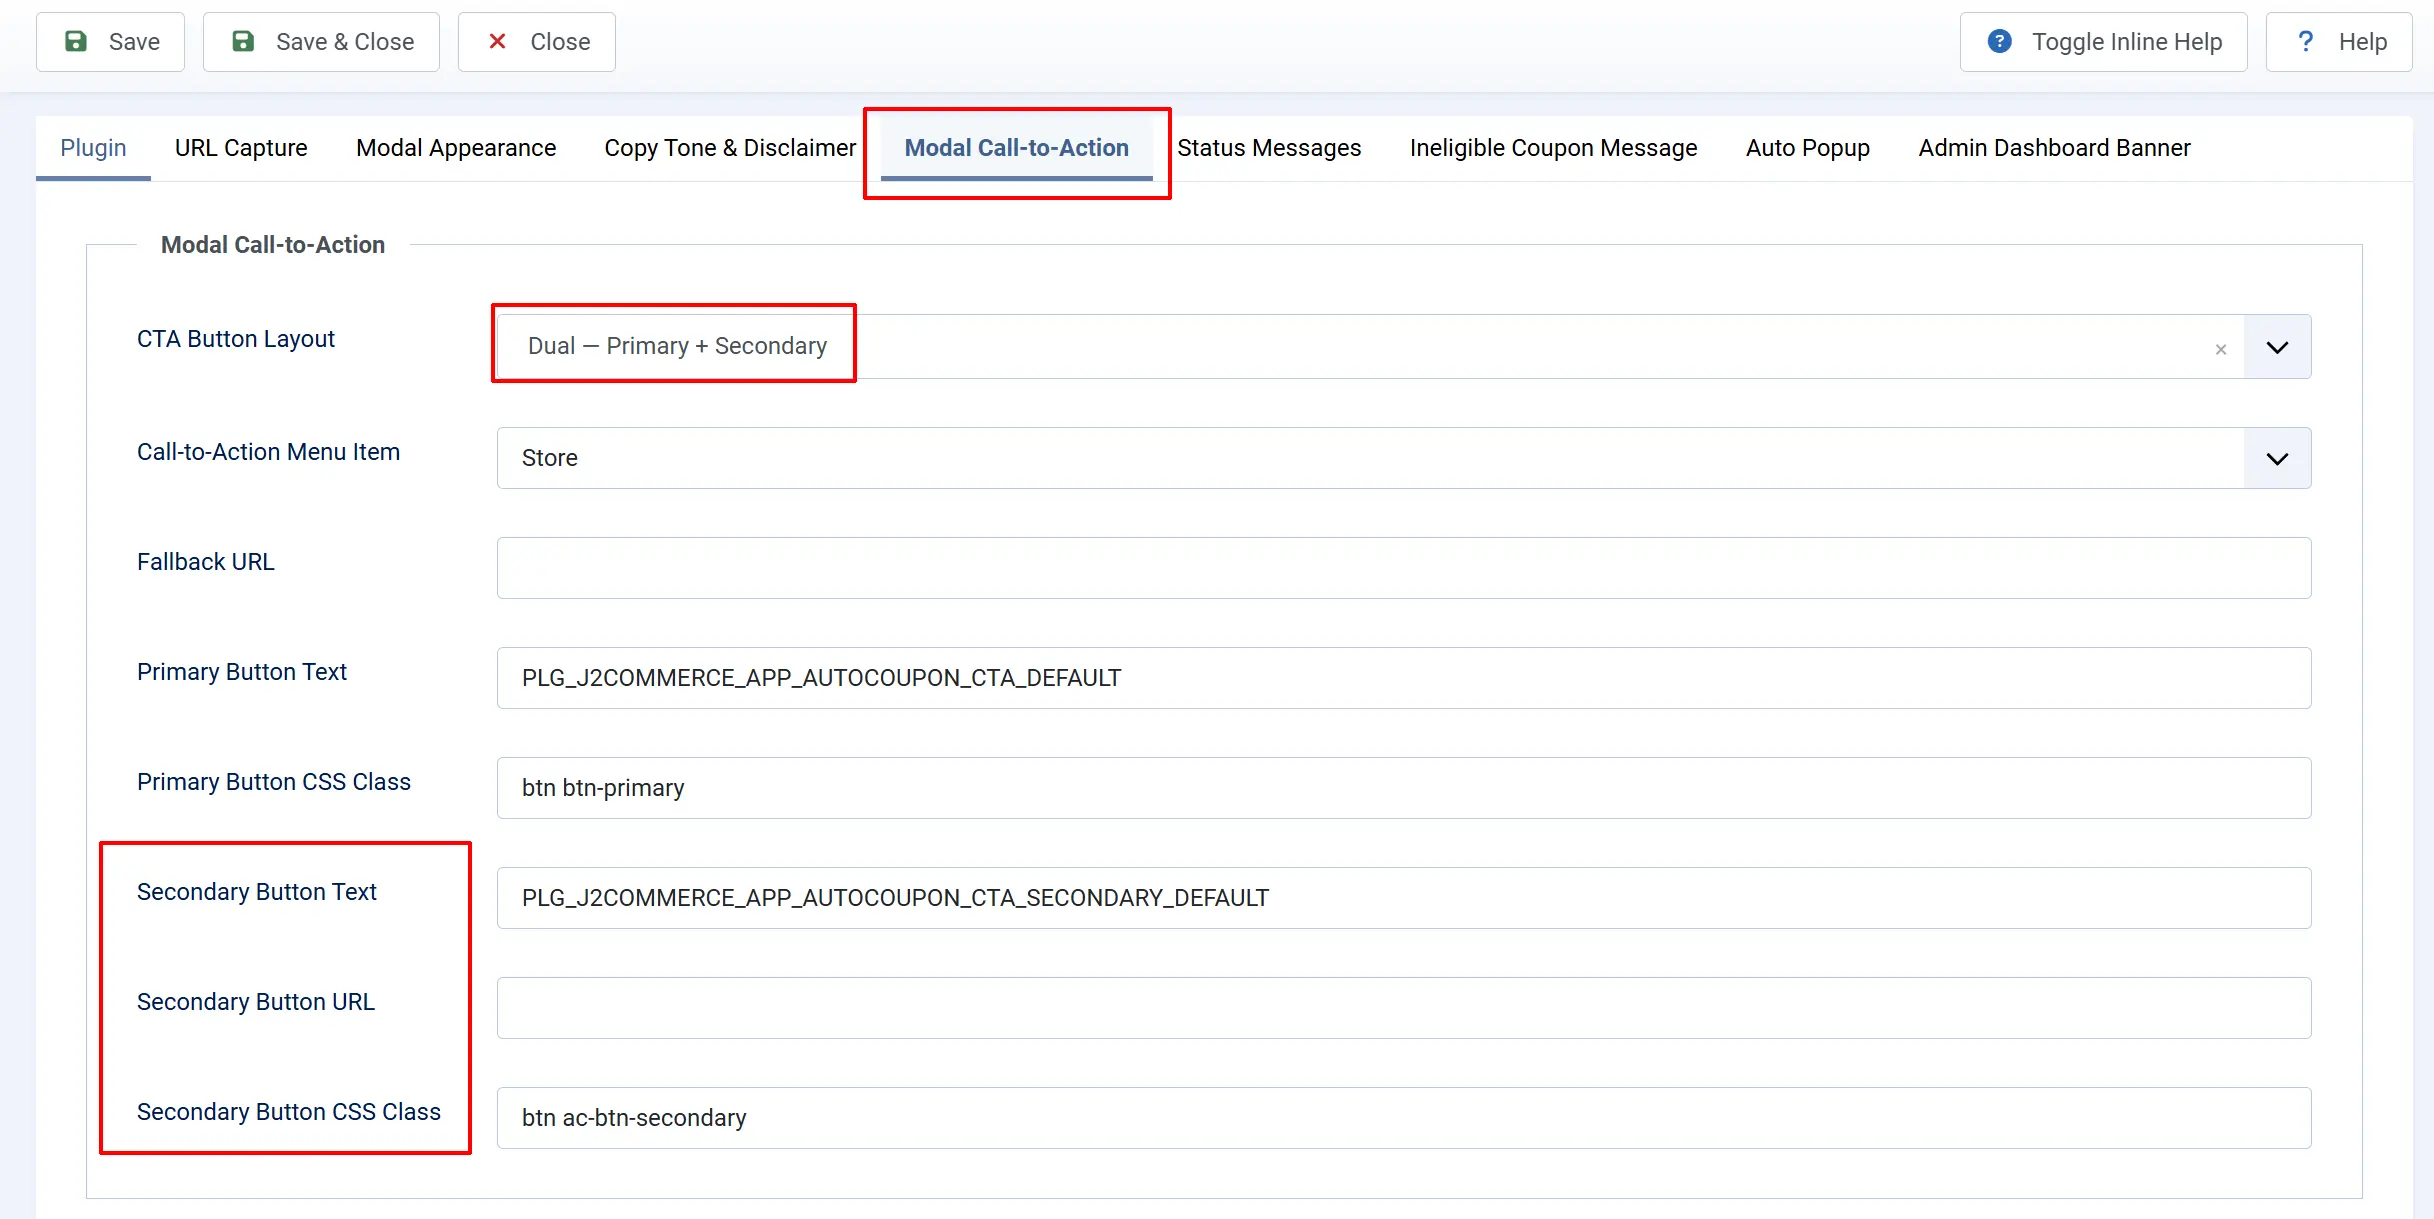Open Ineligible Coupon Message tab
This screenshot has height=1219, width=2434.
(1553, 148)
